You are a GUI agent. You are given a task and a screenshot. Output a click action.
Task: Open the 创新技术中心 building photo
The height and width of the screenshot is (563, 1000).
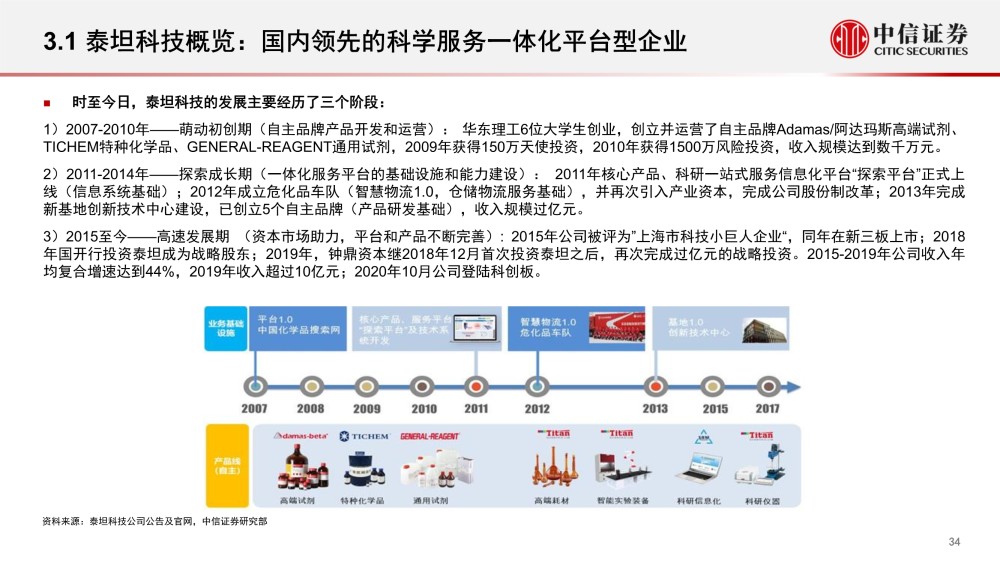click(x=765, y=330)
